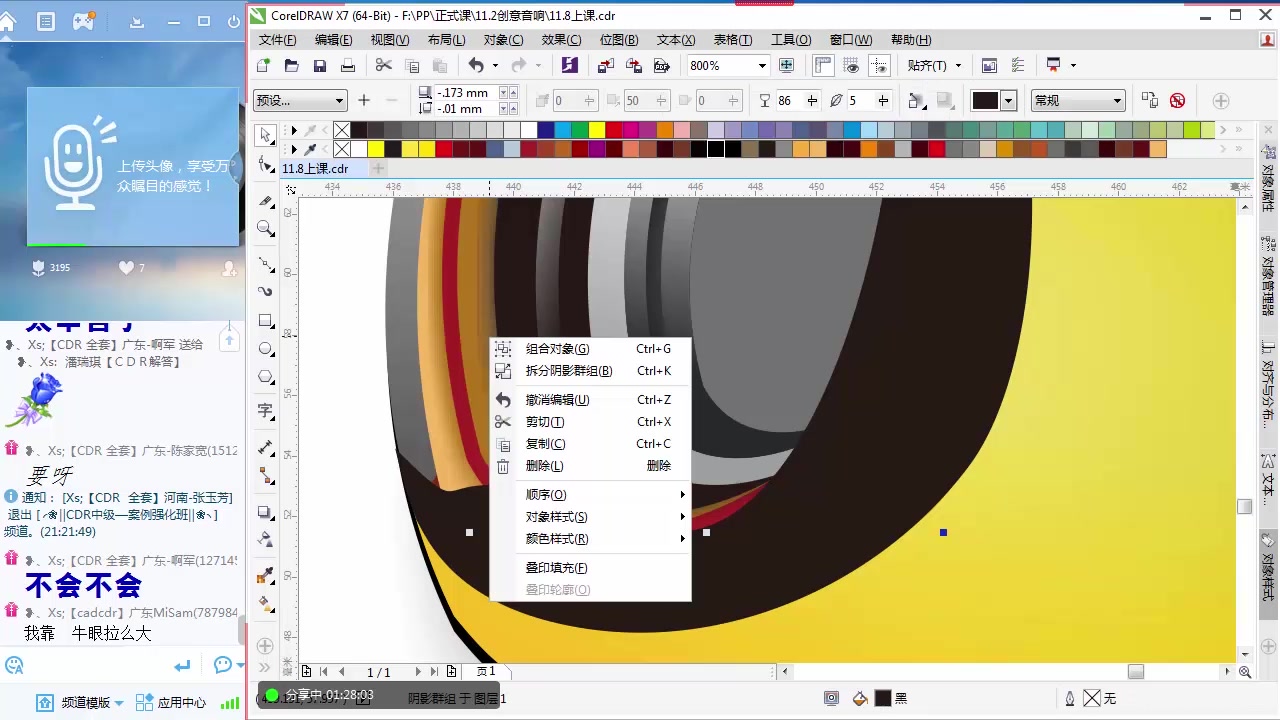Click the Publish to PDF icon
This screenshot has width=1280, height=720.
pos(661,65)
